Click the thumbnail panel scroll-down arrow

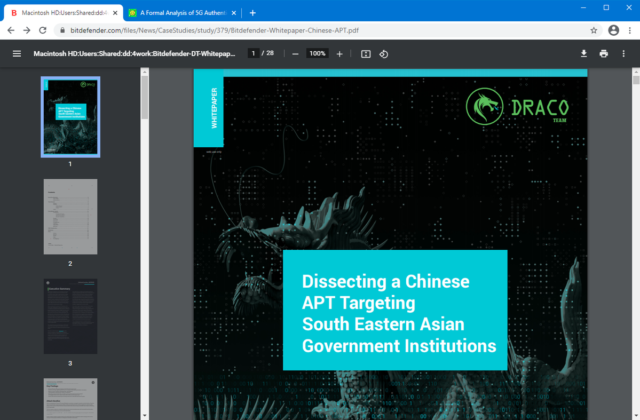click(x=144, y=416)
